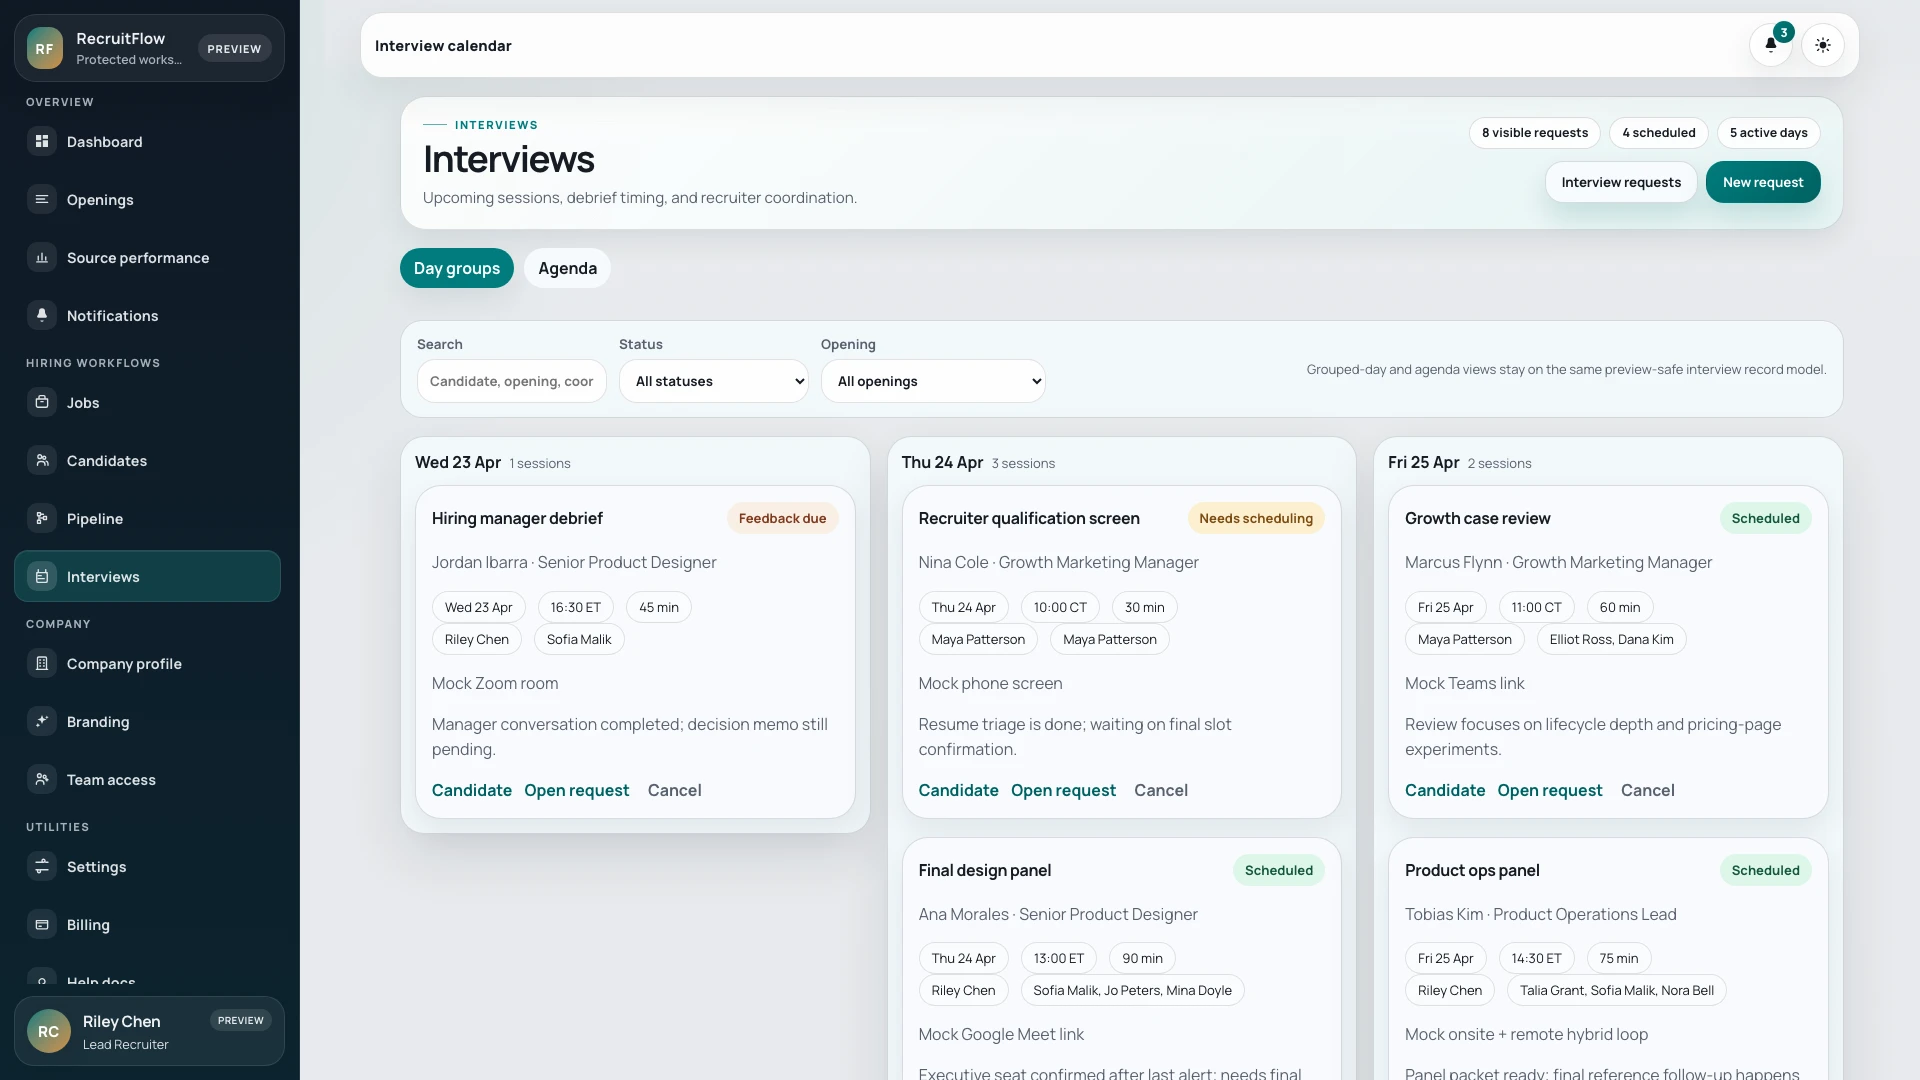This screenshot has height=1080, width=1920.
Task: Click the PREVIEW badge beside RecruitFlow
Action: (234, 49)
